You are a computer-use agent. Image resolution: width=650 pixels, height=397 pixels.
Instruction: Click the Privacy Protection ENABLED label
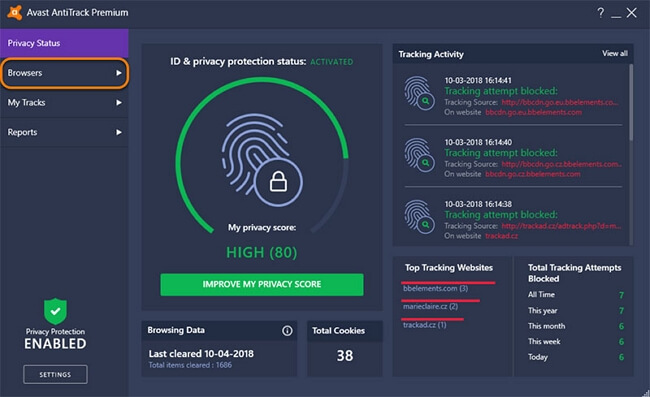pyautogui.click(x=55, y=339)
